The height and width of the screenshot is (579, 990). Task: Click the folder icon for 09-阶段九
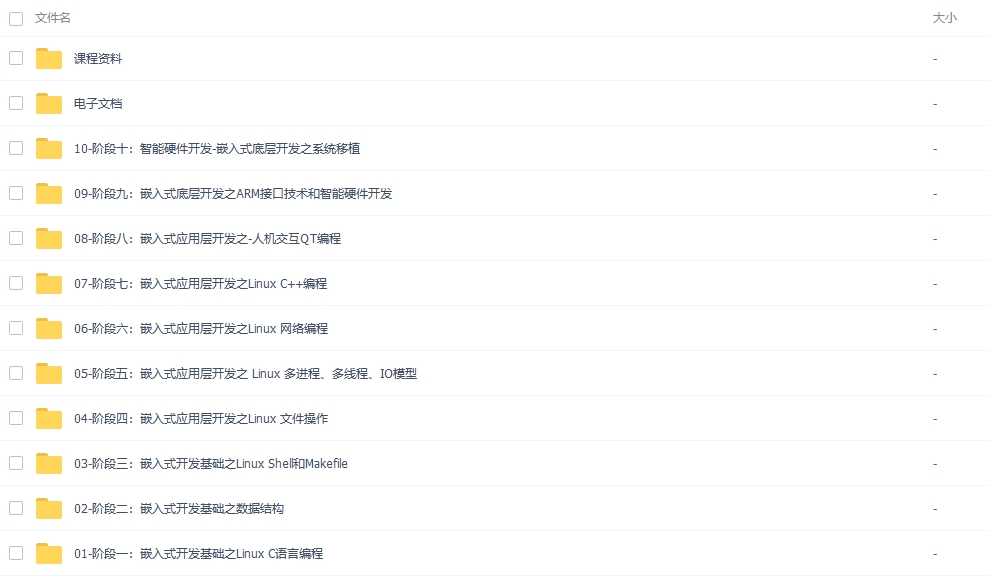pyautogui.click(x=49, y=194)
